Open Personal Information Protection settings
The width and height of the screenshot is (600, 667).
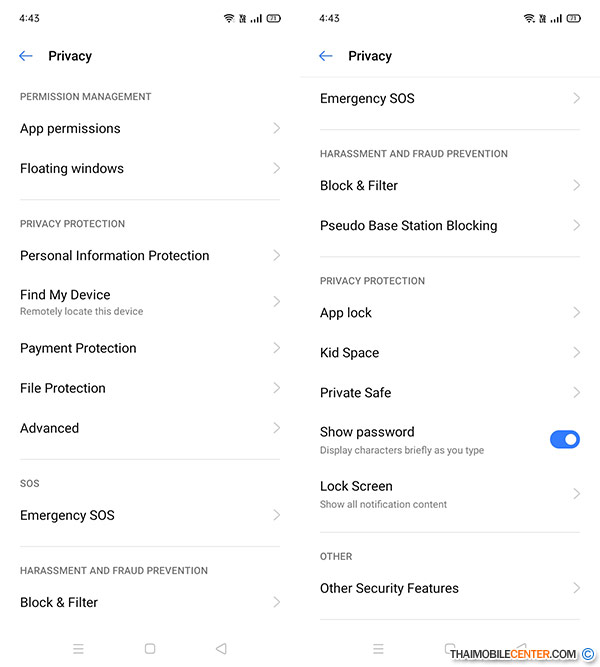(115, 255)
